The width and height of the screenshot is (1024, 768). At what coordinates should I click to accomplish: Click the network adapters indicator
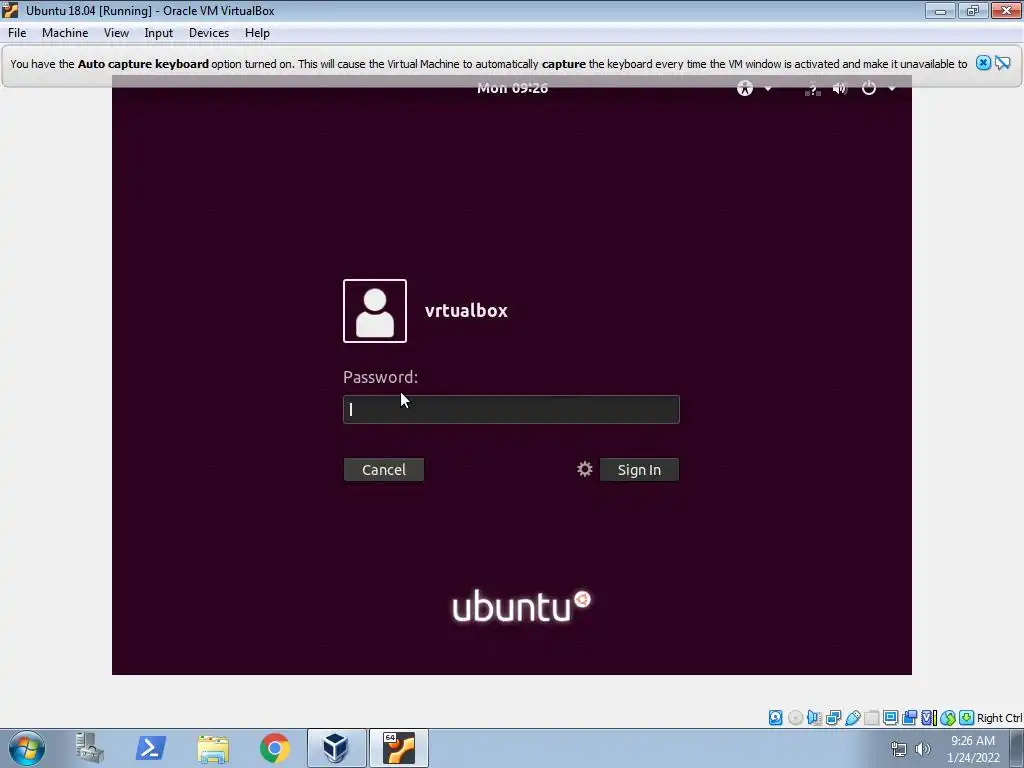coord(833,718)
